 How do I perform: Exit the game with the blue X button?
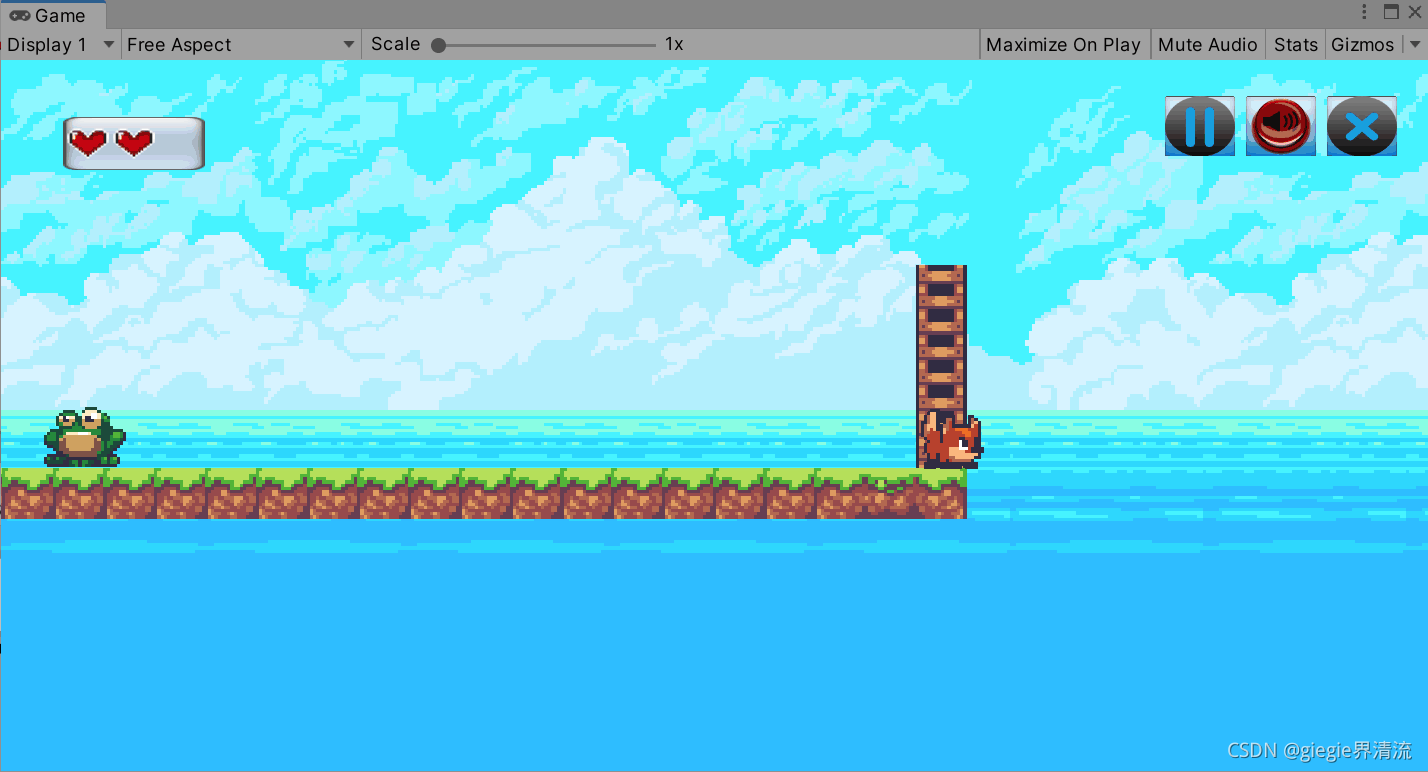coord(1362,126)
